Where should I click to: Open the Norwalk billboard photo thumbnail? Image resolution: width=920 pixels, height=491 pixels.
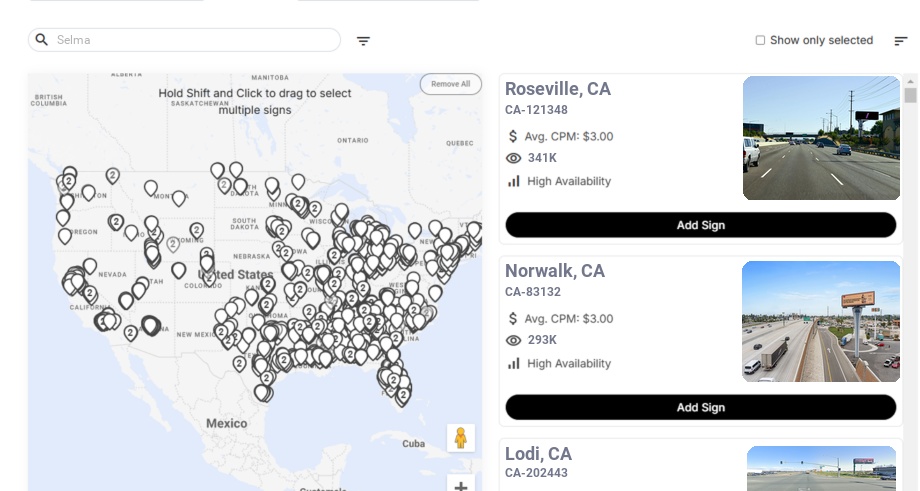tap(821, 321)
